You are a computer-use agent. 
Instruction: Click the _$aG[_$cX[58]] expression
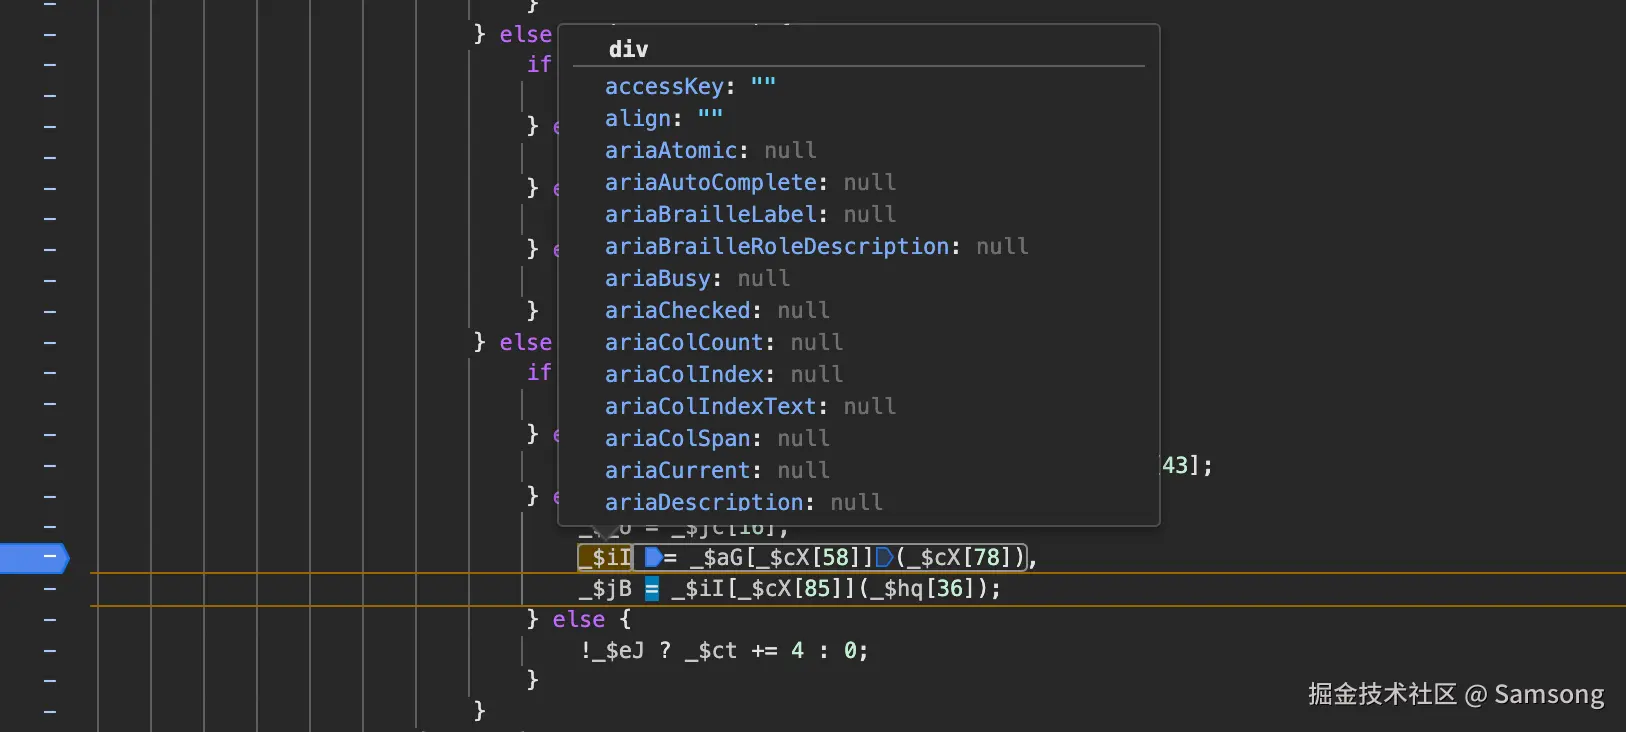[x=782, y=557]
